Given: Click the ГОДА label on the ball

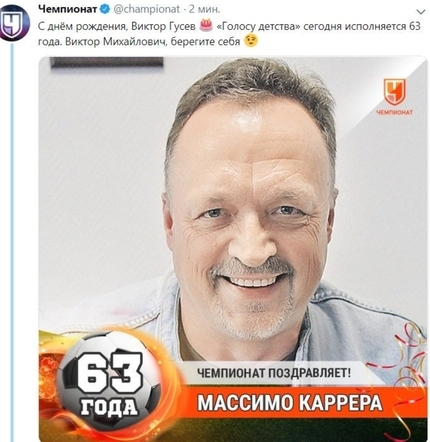Looking at the screenshot, I should [109, 407].
